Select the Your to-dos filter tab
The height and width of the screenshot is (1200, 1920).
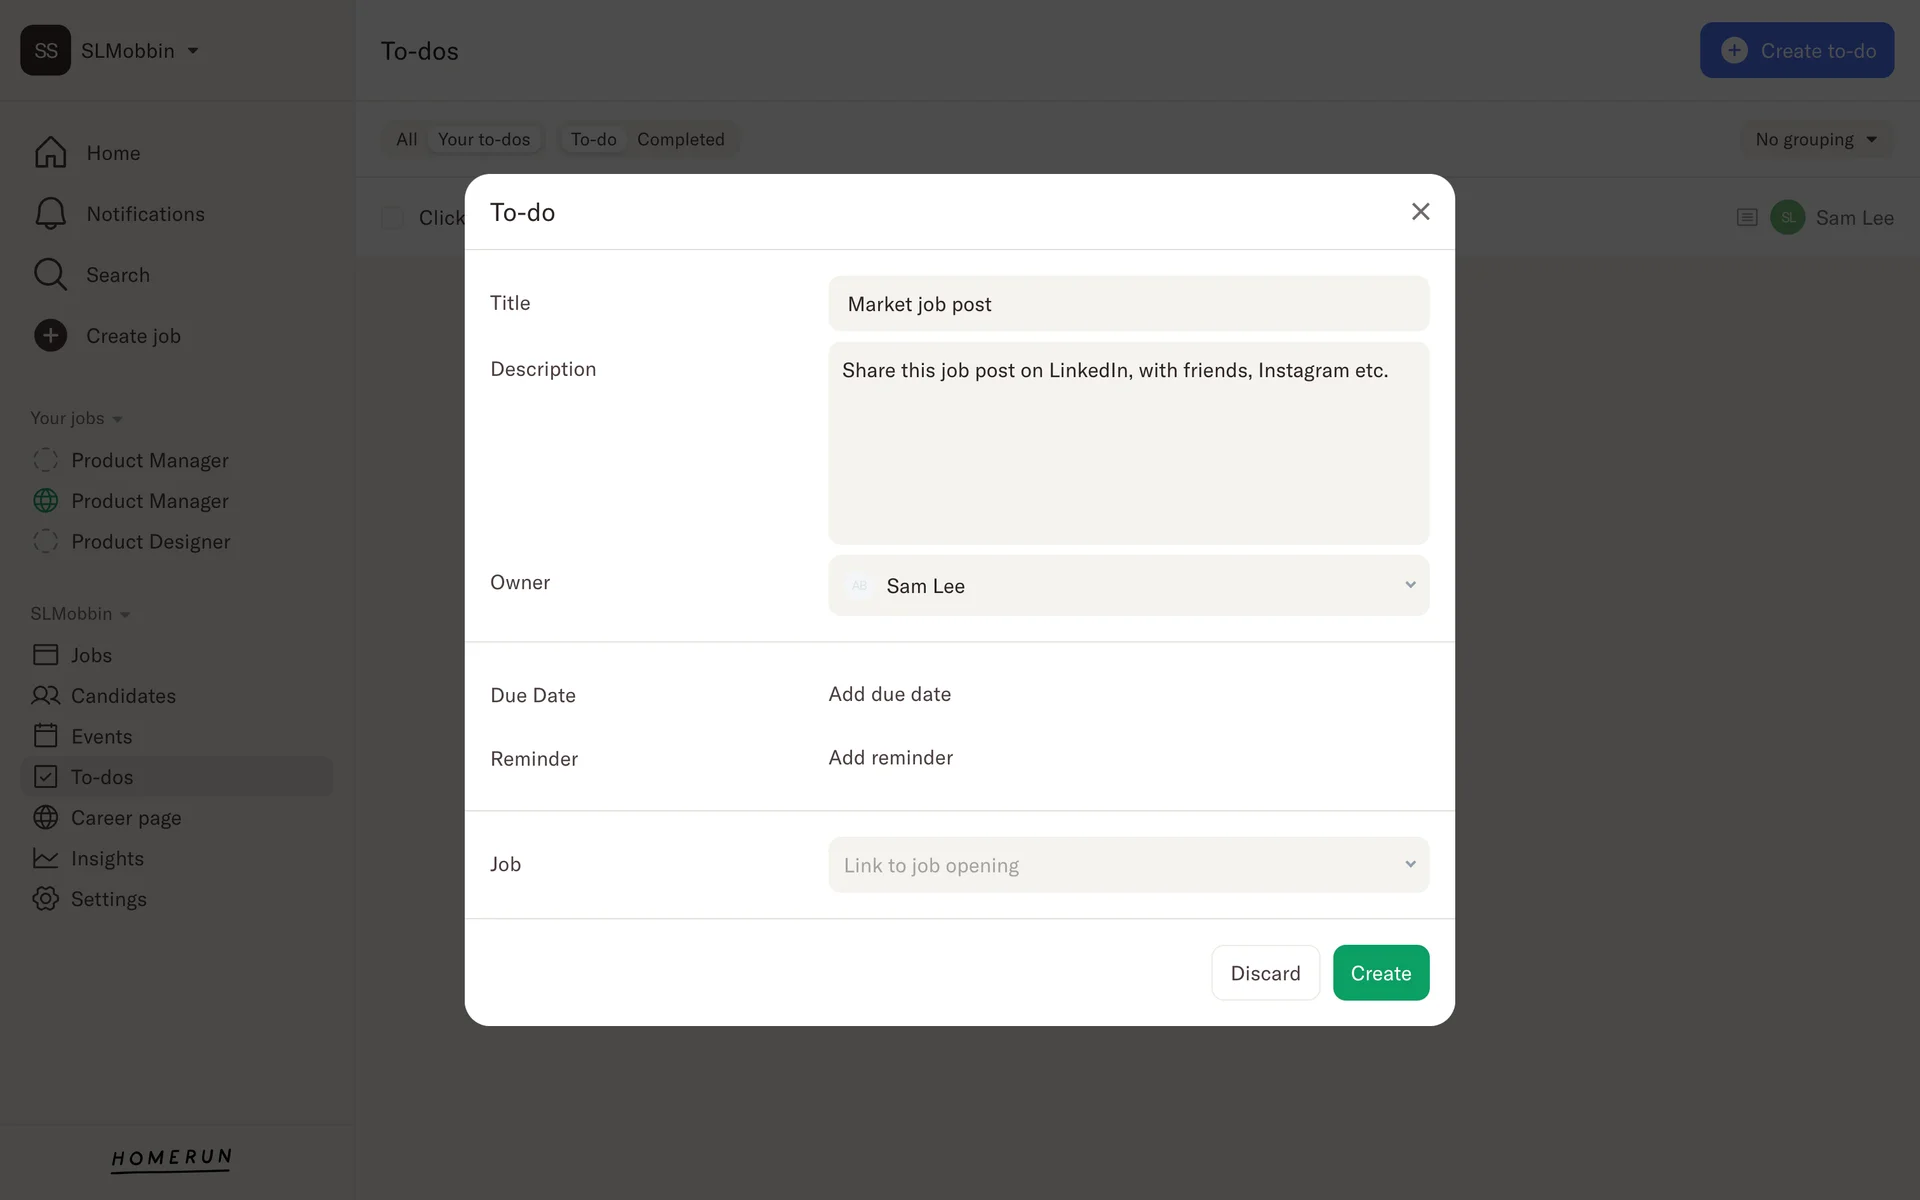pyautogui.click(x=484, y=139)
